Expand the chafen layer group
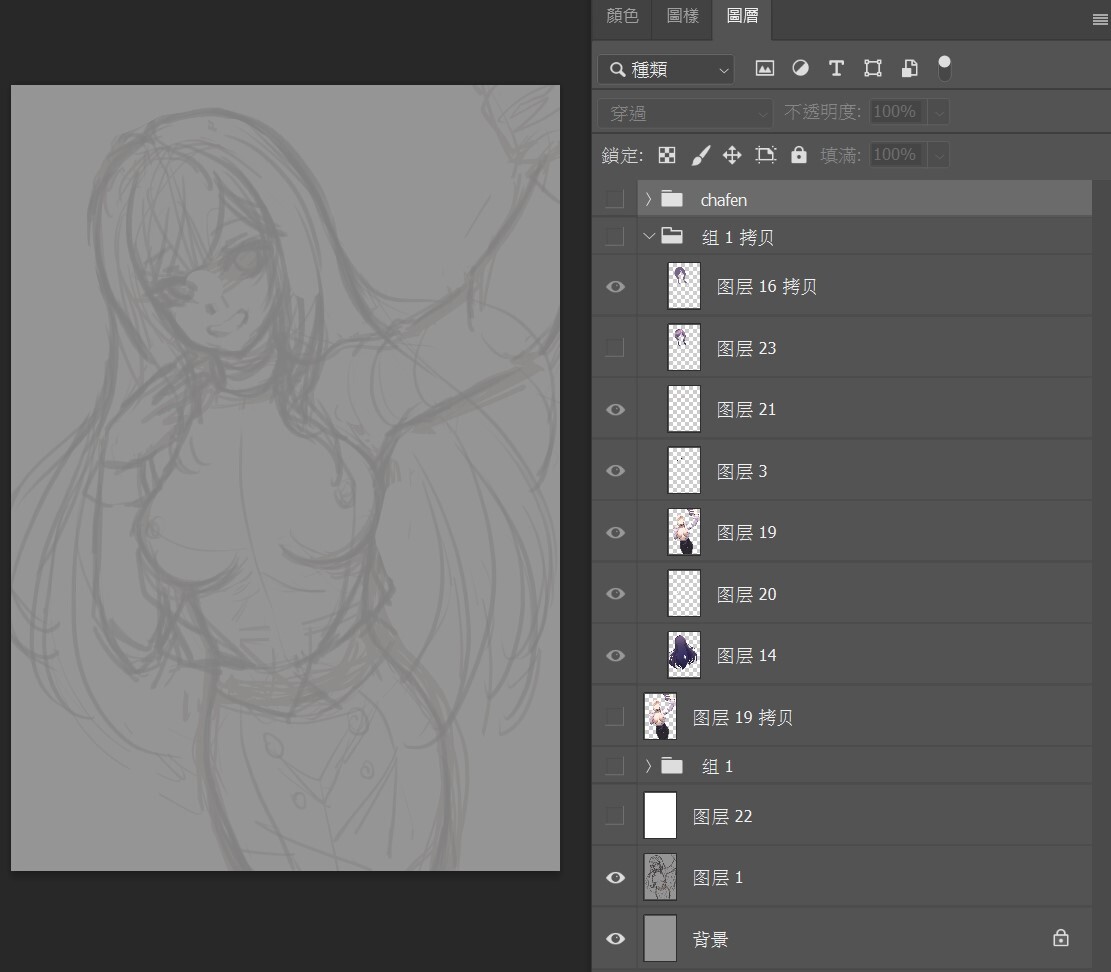 (648, 200)
